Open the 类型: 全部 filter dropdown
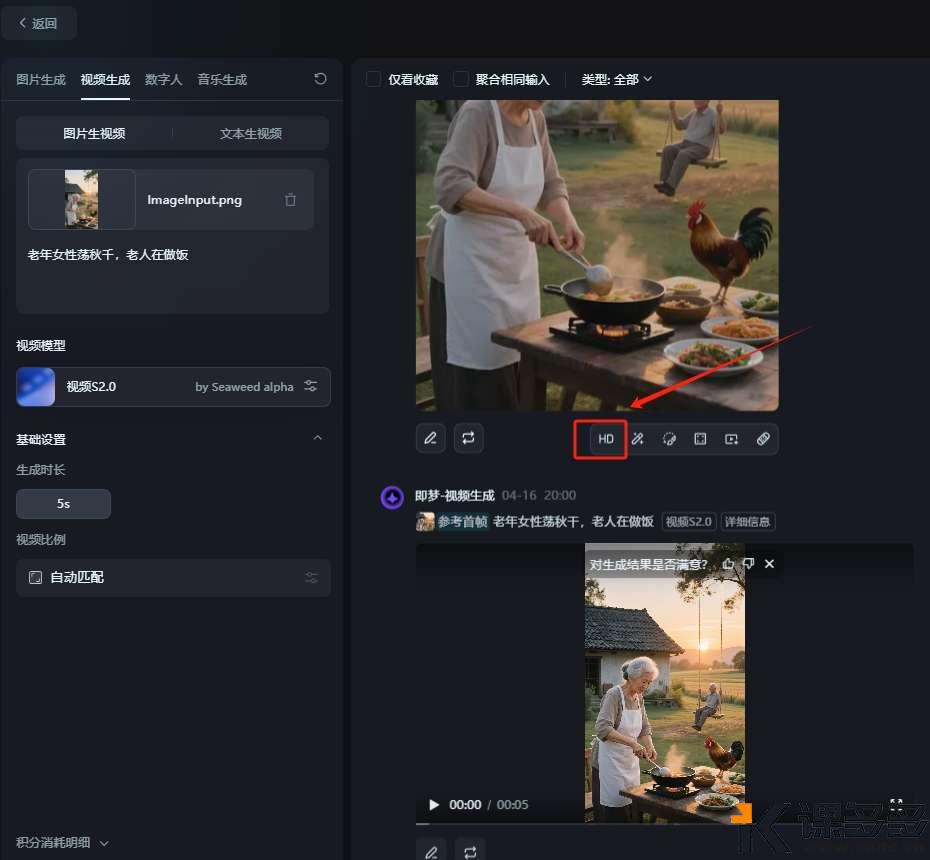Image resolution: width=930 pixels, height=860 pixels. coord(616,80)
